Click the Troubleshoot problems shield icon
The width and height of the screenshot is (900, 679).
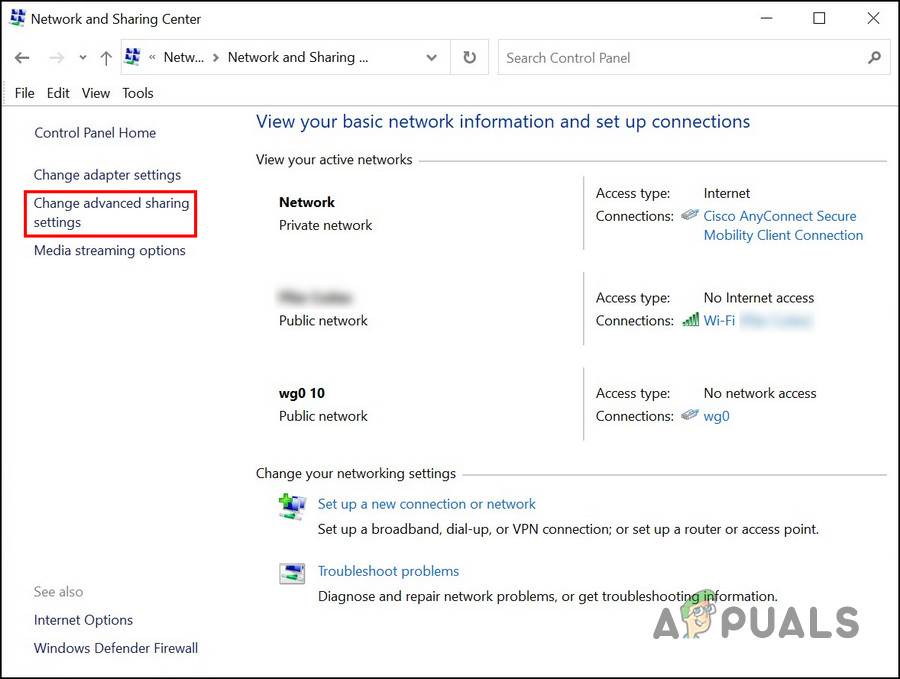pos(292,573)
